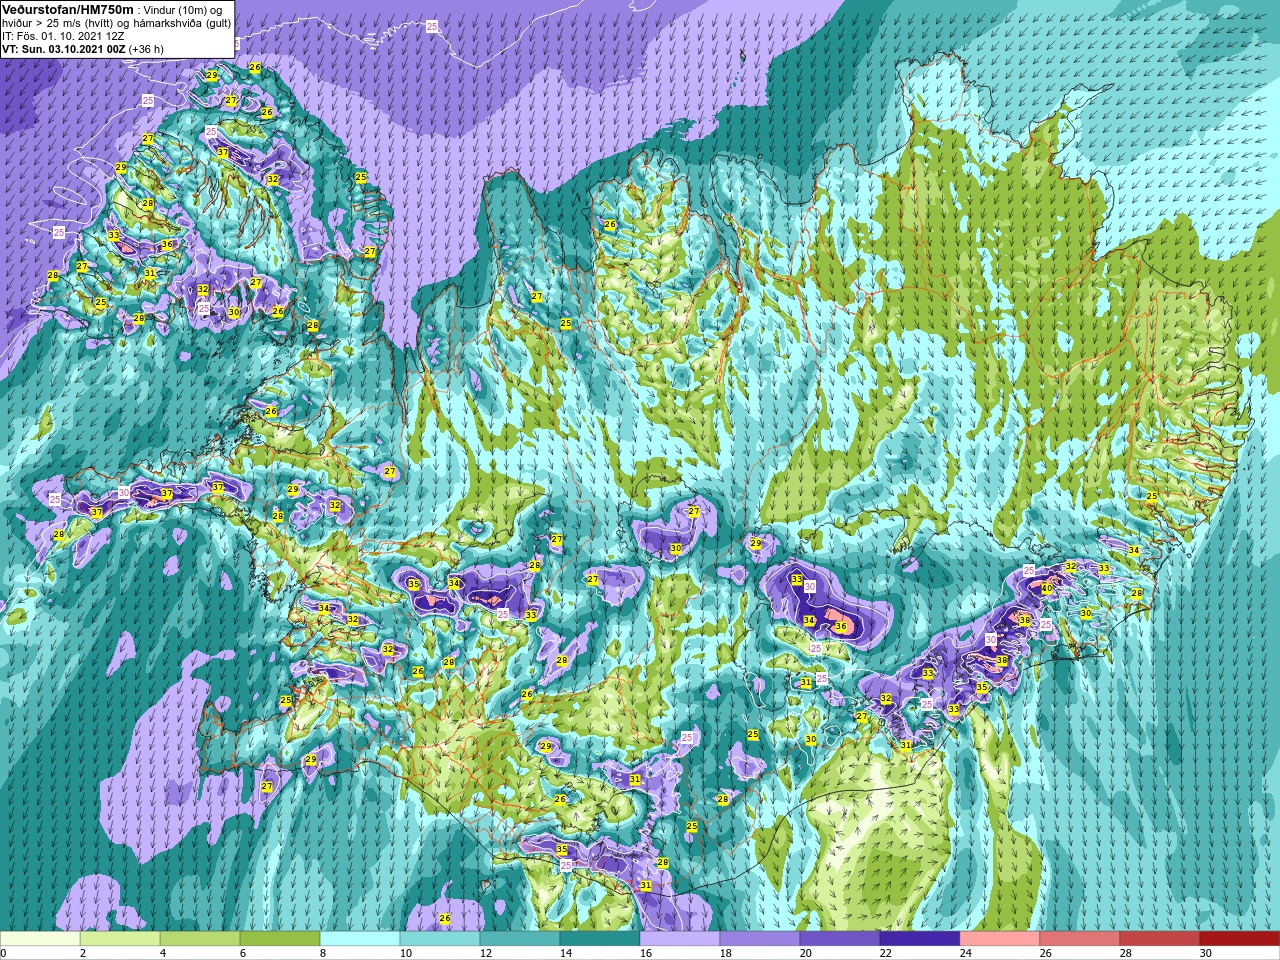Click the legend scale number 2
The height and width of the screenshot is (960, 1280).
pos(83,953)
